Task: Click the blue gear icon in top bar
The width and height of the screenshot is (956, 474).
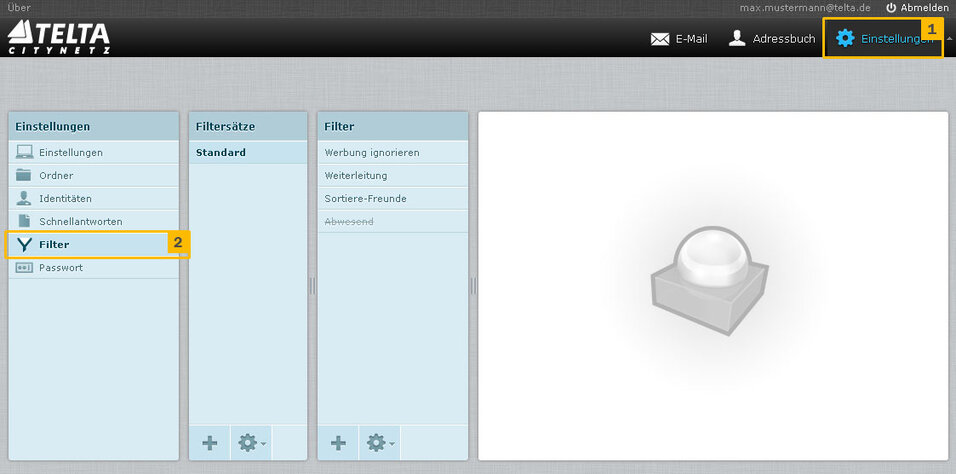Action: pos(845,38)
